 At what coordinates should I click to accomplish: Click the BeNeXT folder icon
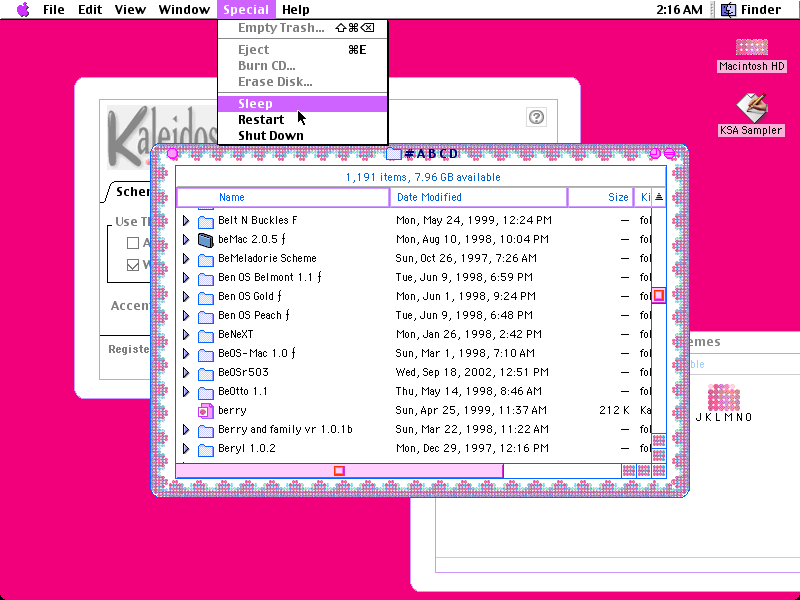point(206,335)
